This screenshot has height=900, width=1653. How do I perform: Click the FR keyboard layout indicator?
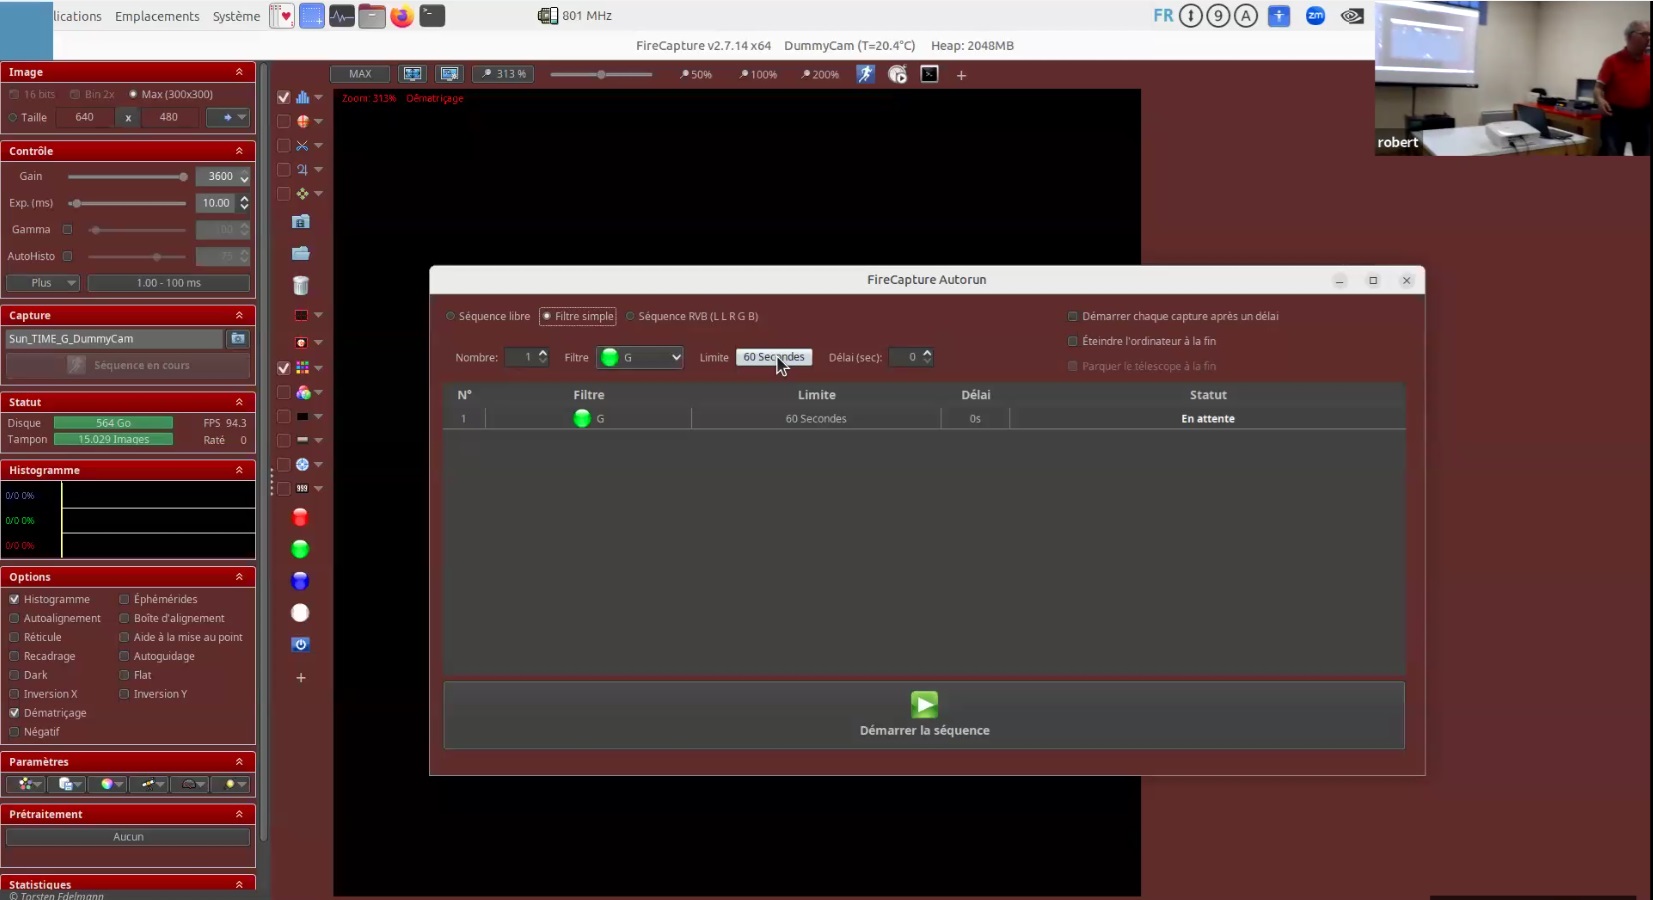(x=1163, y=16)
